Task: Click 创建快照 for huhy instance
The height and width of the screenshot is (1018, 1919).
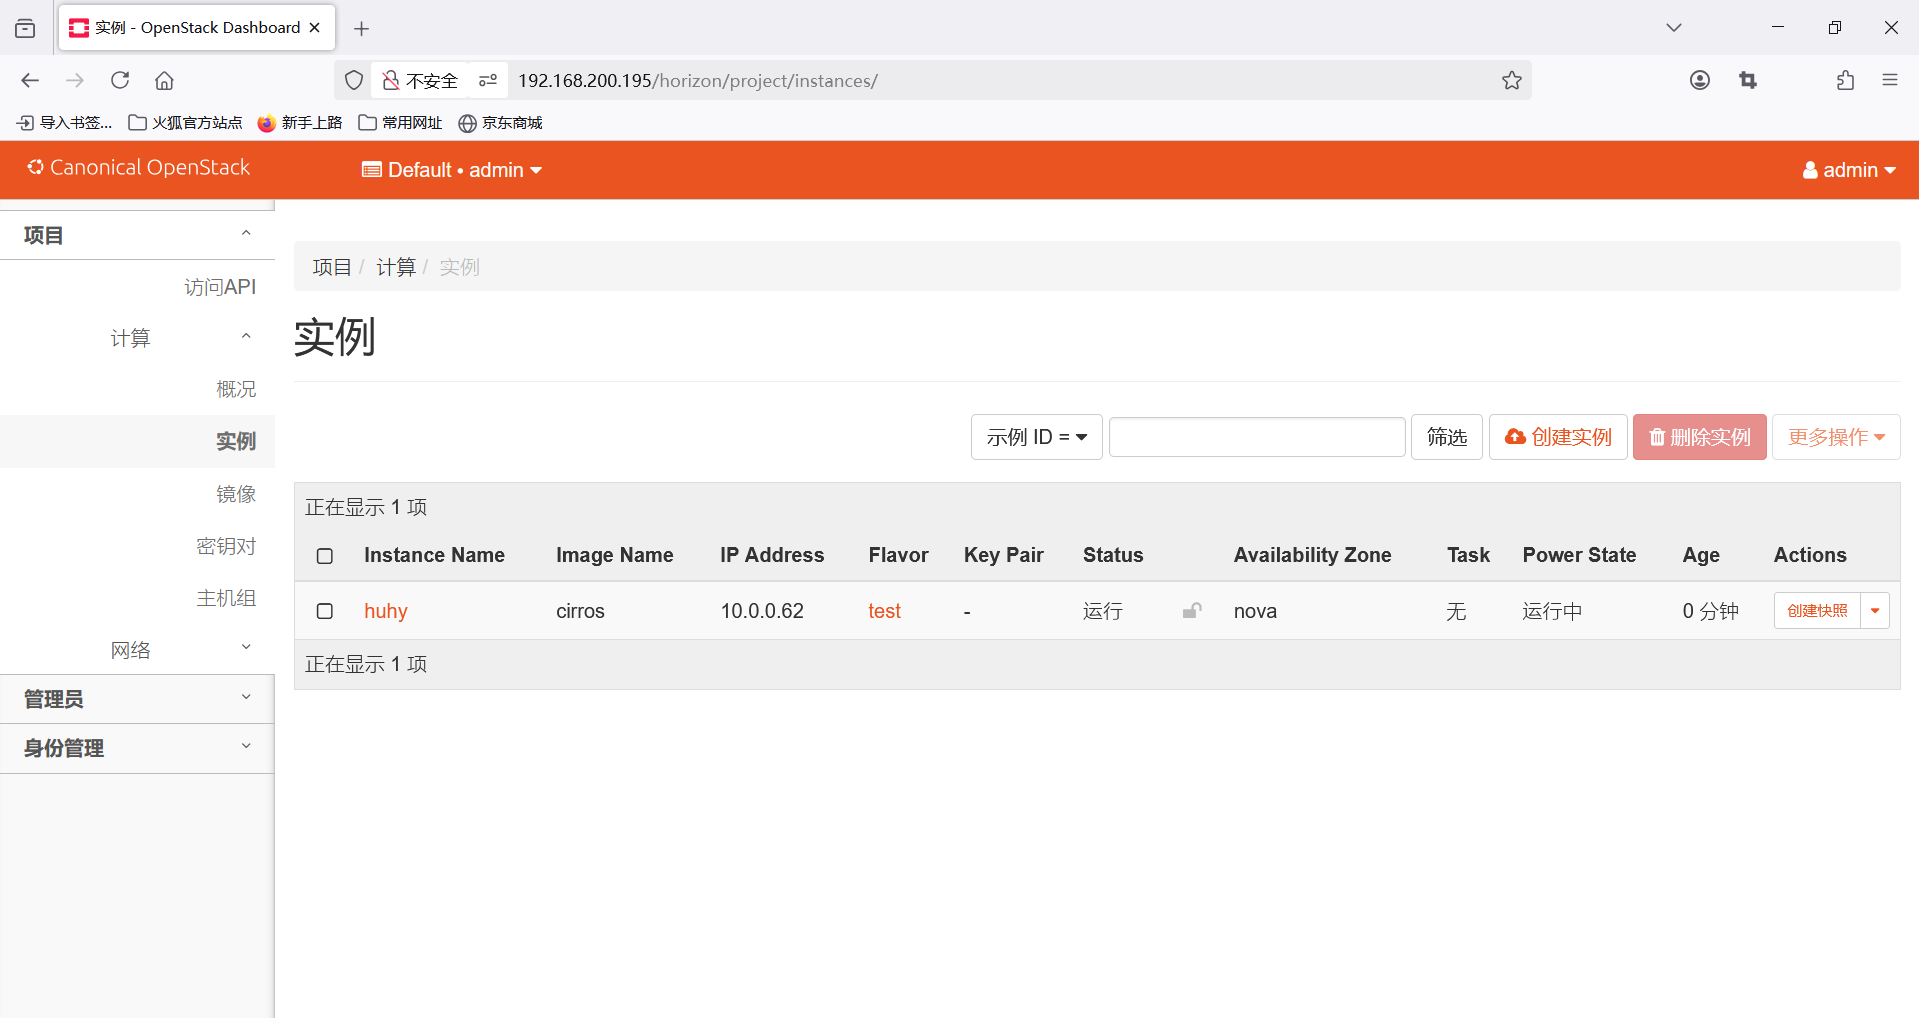Action: 1817,611
